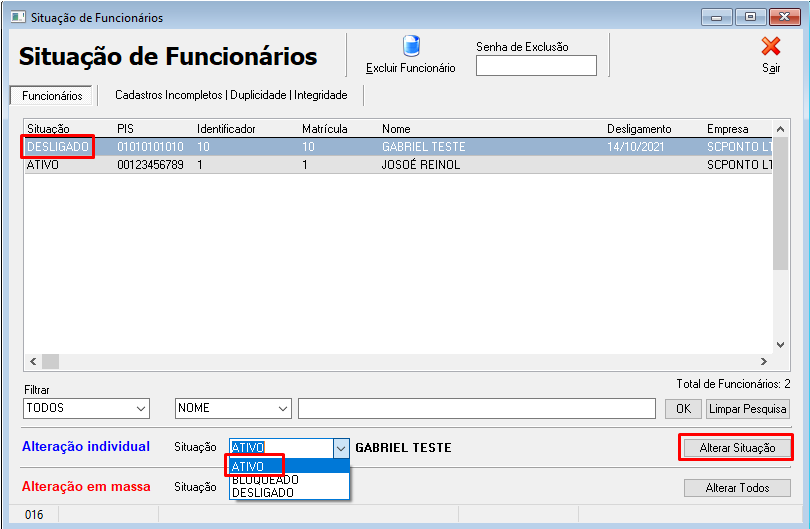Click the Excluir Funcionário database icon
Image resolution: width=810 pixels, height=529 pixels.
[x=410, y=47]
